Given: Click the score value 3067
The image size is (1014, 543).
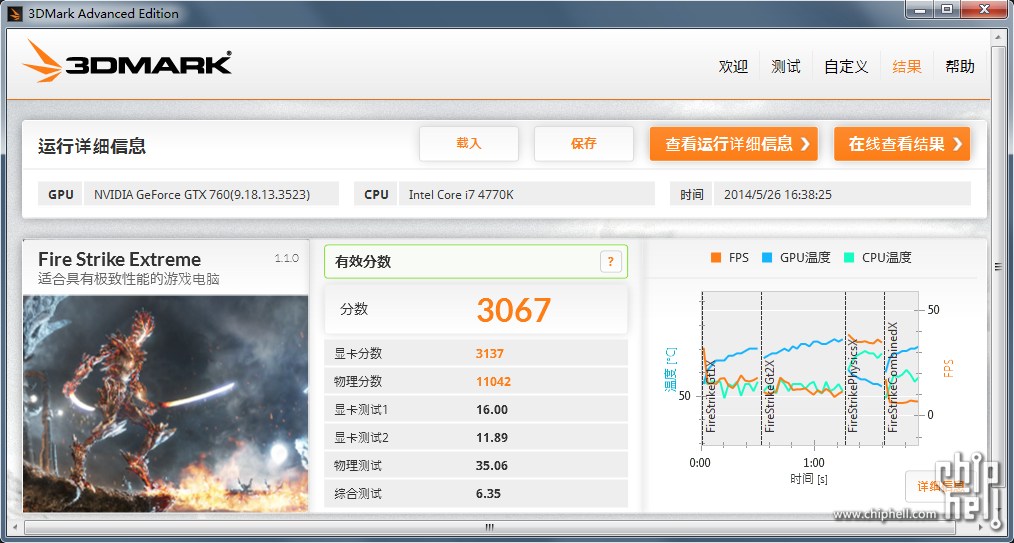Looking at the screenshot, I should (x=514, y=310).
